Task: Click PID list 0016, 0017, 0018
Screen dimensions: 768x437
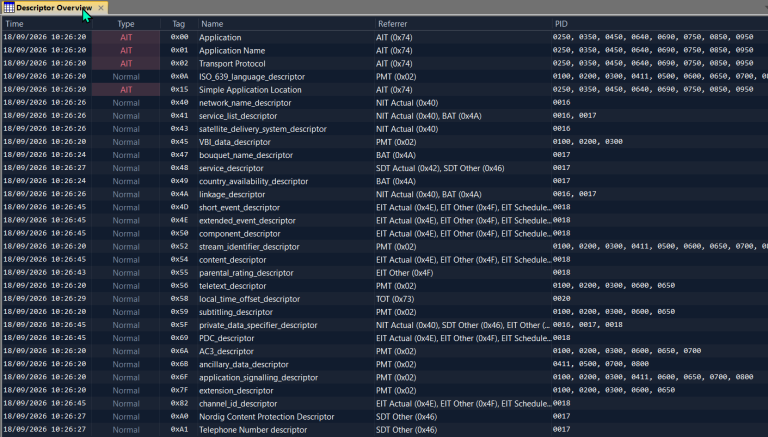Action: click(x=588, y=325)
